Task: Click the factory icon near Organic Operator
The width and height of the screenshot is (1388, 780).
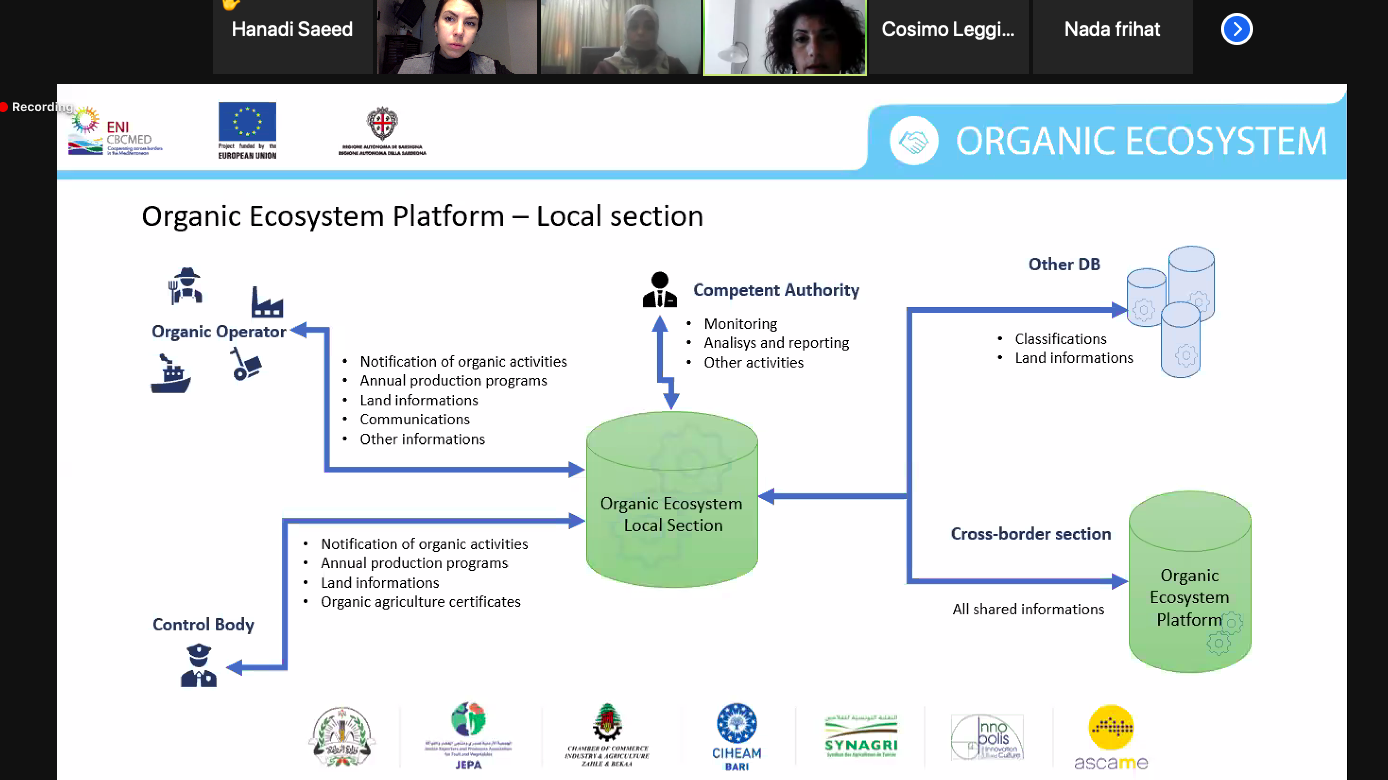Action: (267, 301)
